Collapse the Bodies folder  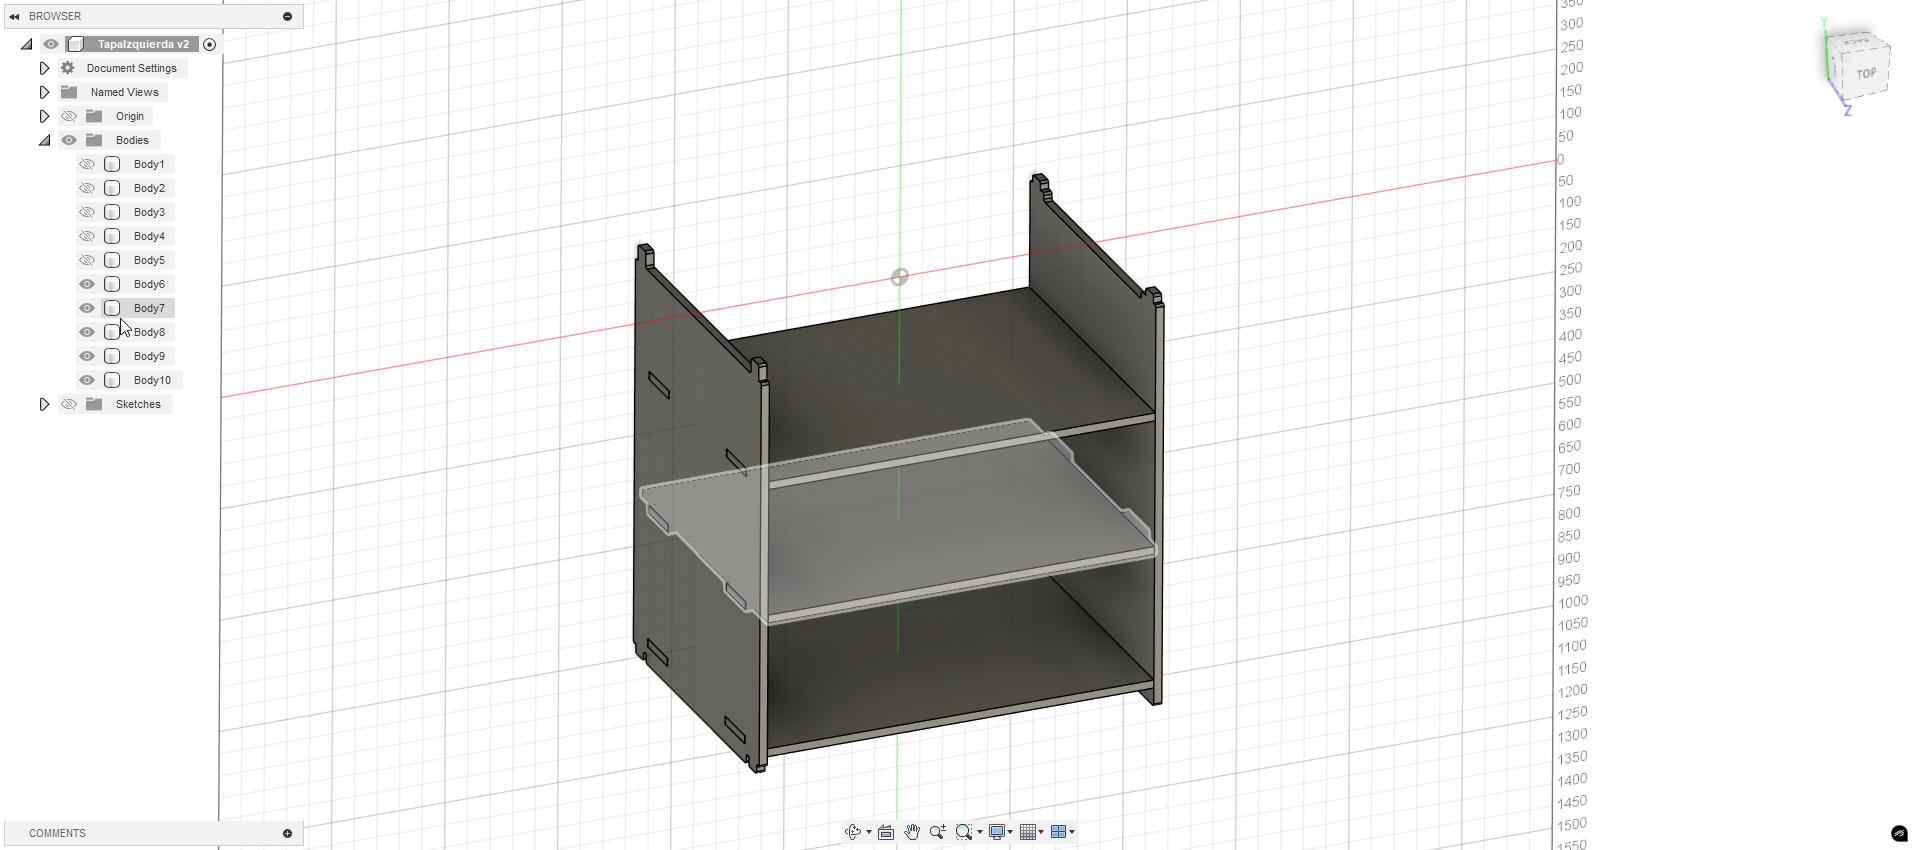point(44,140)
